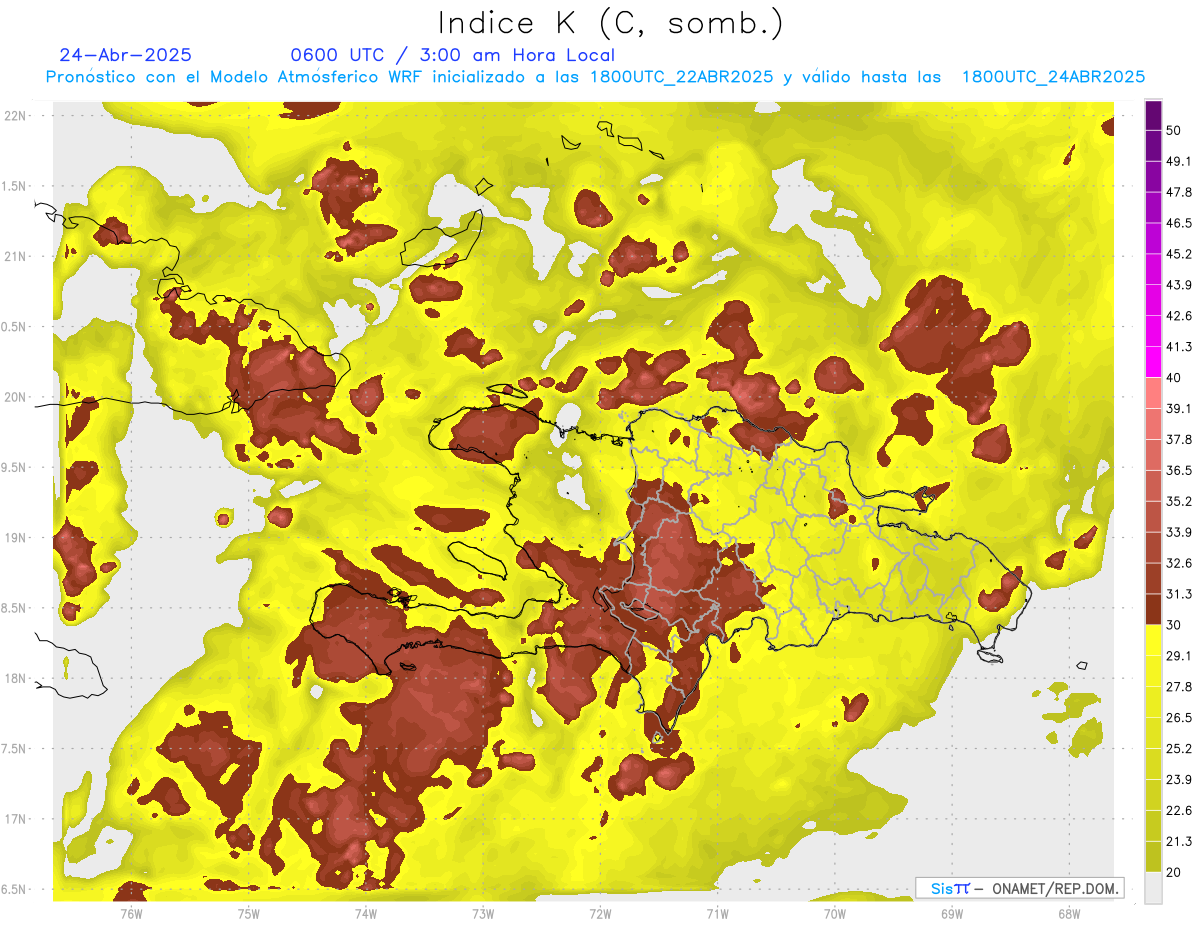Select the date label '24-Abr-2025'
This screenshot has width=1200, height=927.
coord(125,55)
